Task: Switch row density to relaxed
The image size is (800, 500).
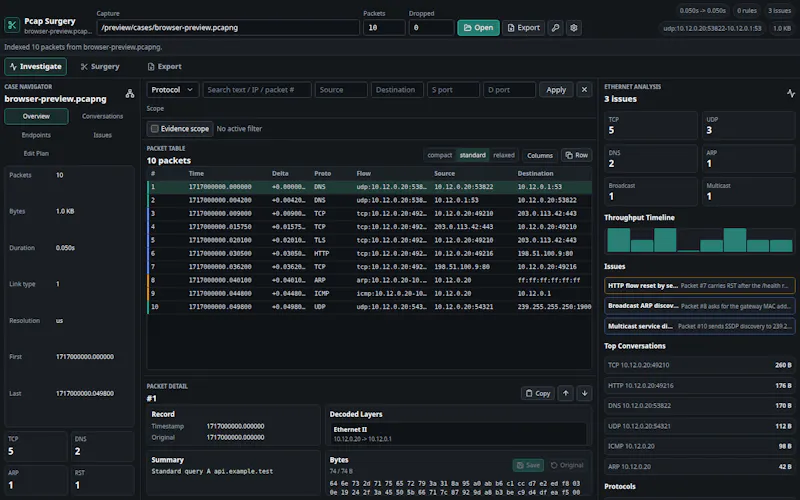Action: (x=504, y=155)
